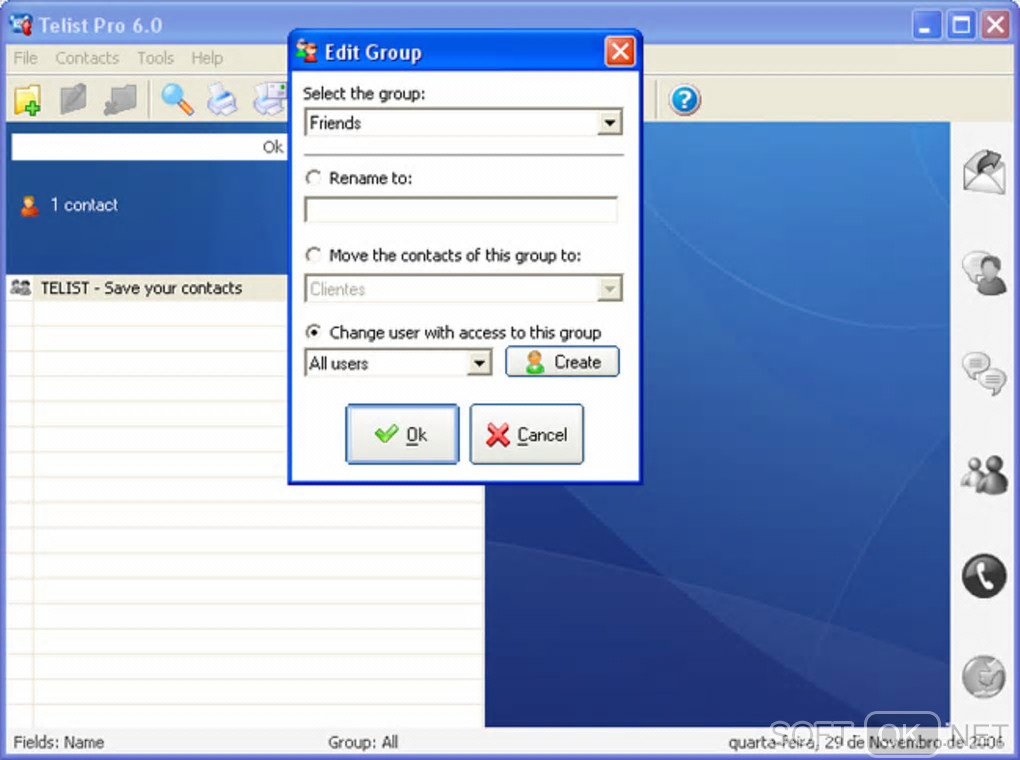Image resolution: width=1020 pixels, height=760 pixels.
Task: Open the File menu
Action: [x=25, y=58]
